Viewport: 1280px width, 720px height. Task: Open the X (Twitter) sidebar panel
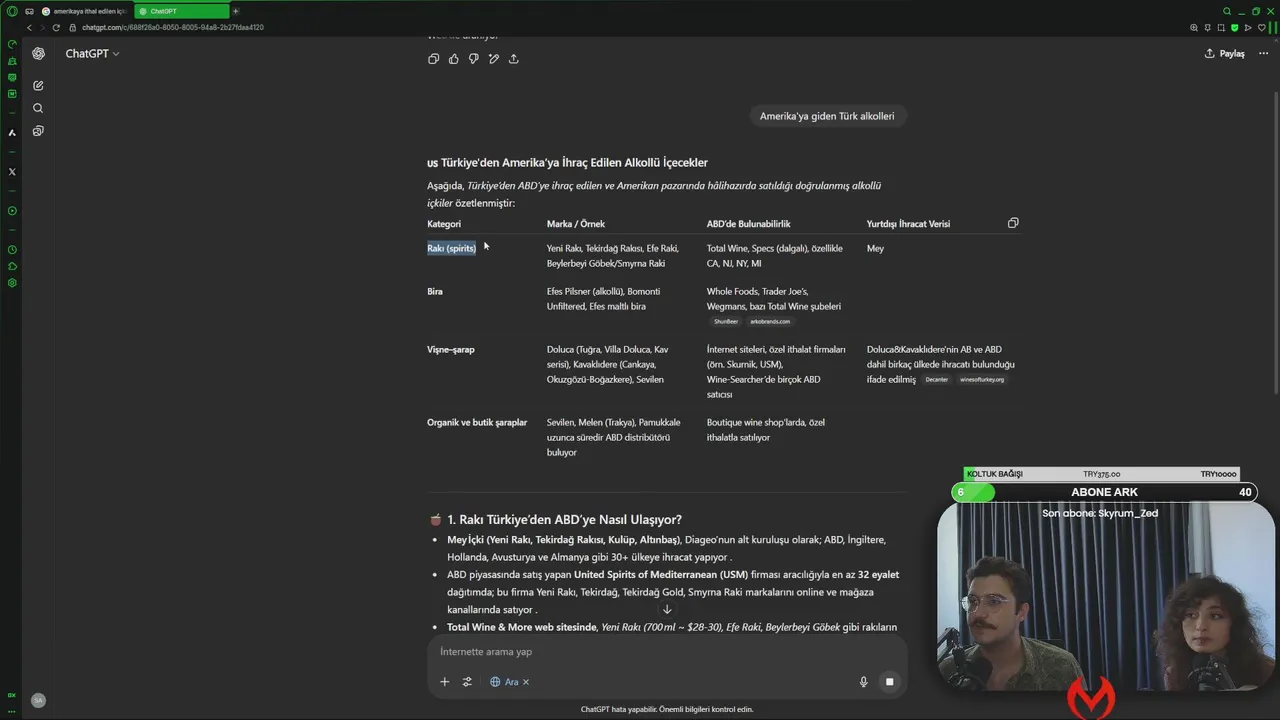12,172
